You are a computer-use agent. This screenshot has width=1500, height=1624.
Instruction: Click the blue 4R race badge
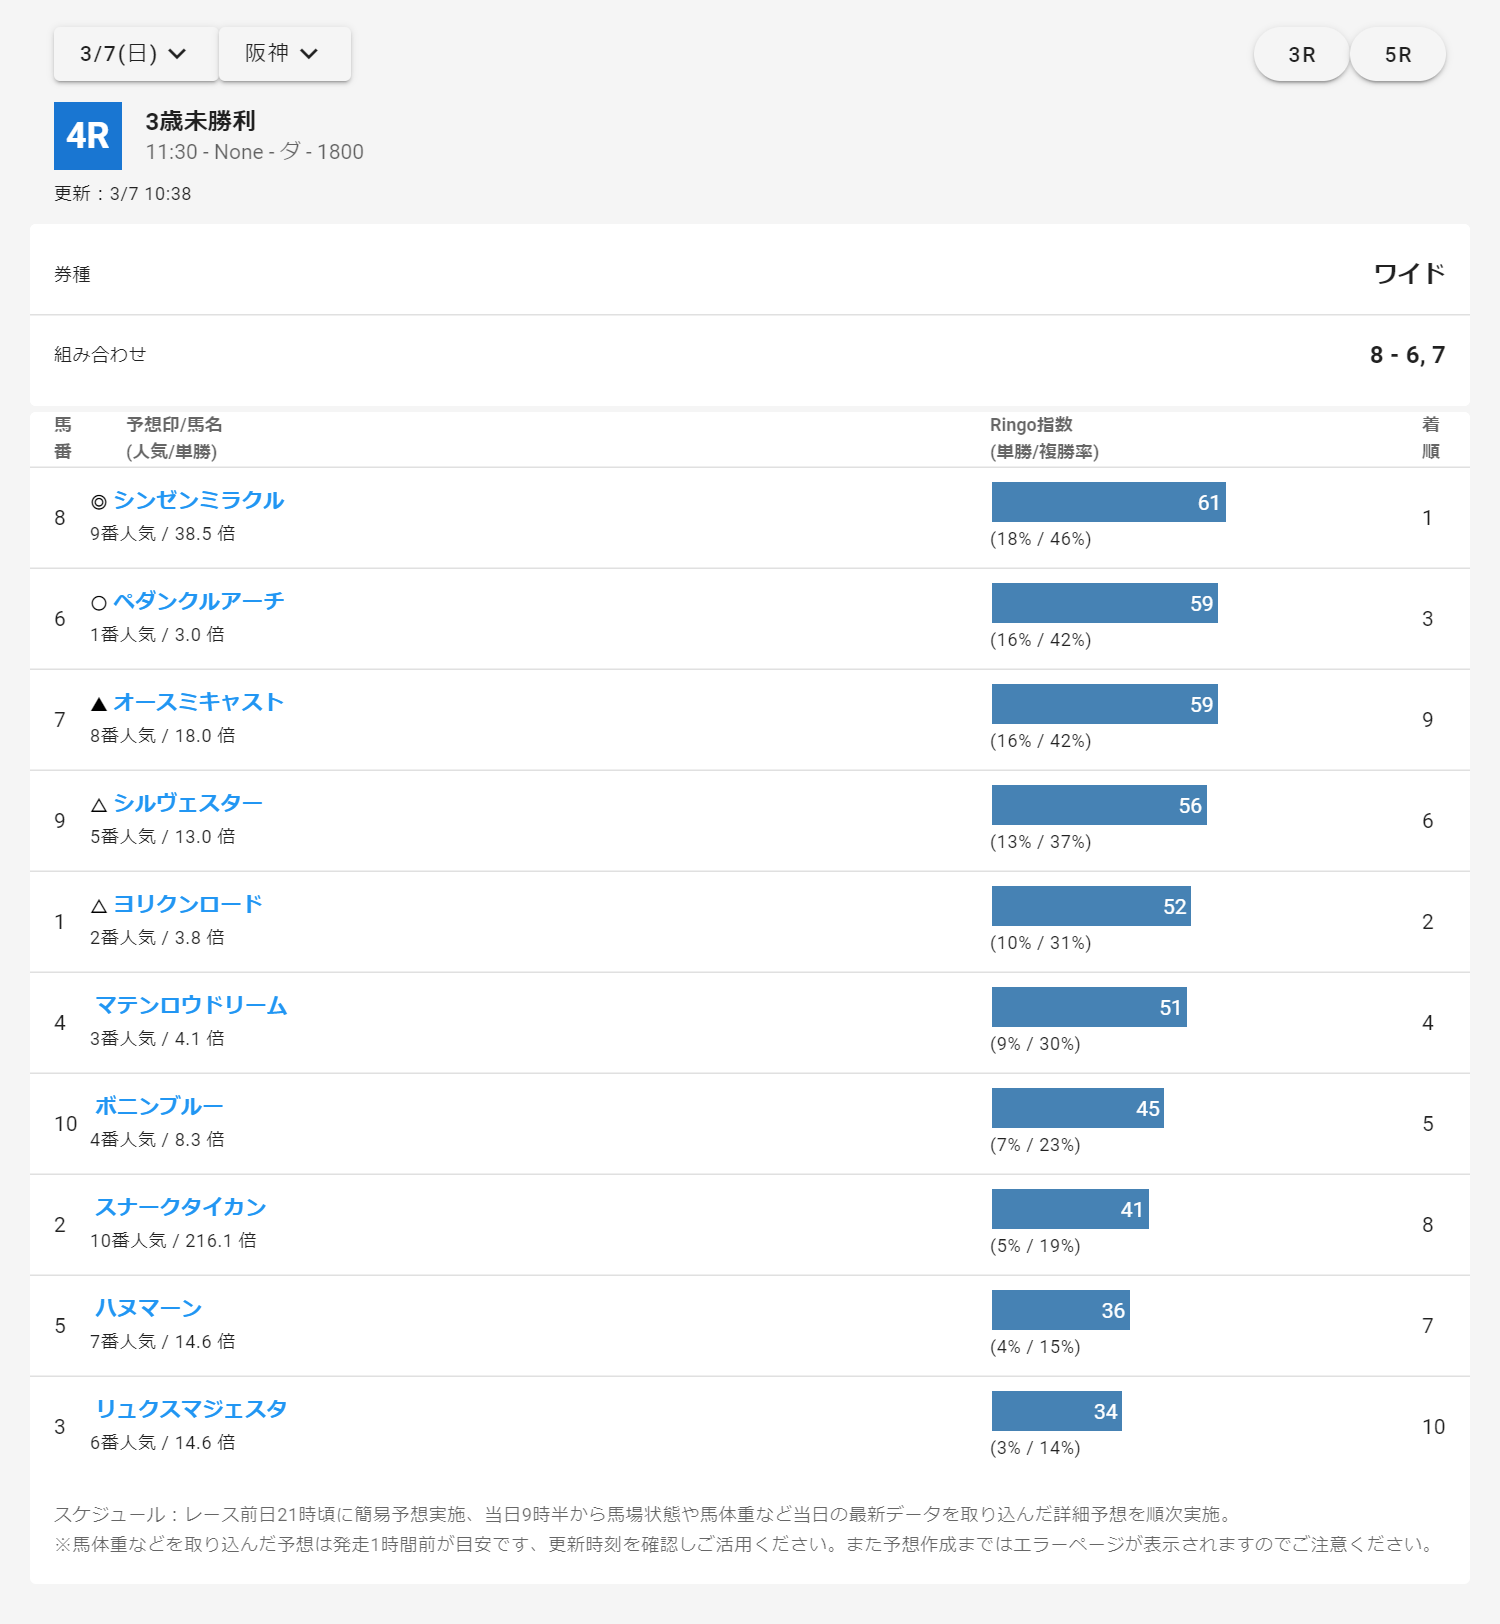point(88,136)
